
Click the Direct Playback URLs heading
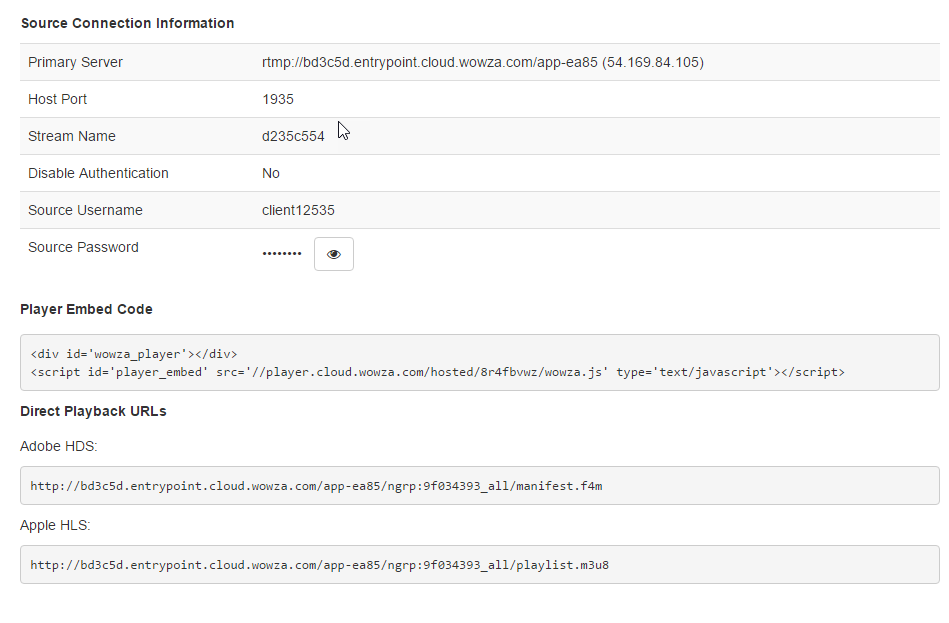tap(93, 411)
